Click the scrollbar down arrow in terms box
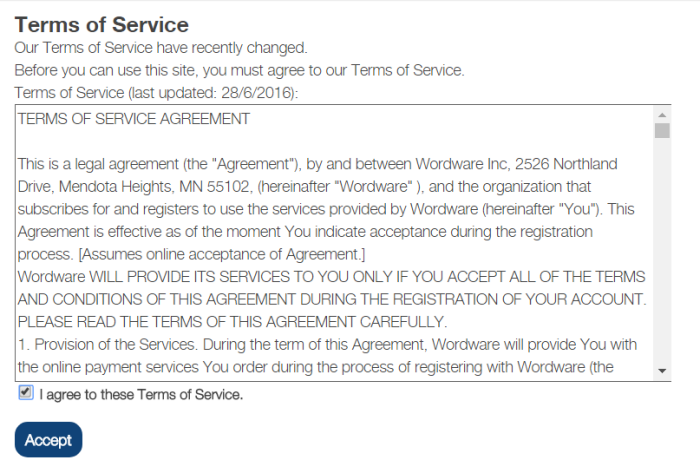700x473 pixels. click(662, 371)
